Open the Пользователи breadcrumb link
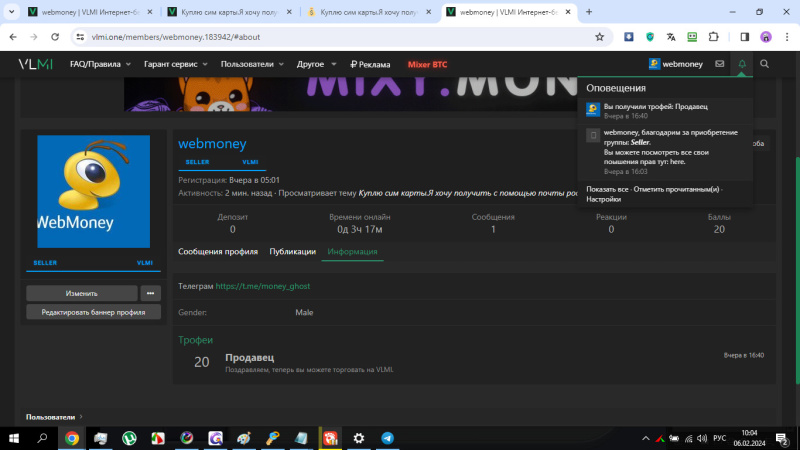Screen dimensions: 800x450 coord(51,417)
